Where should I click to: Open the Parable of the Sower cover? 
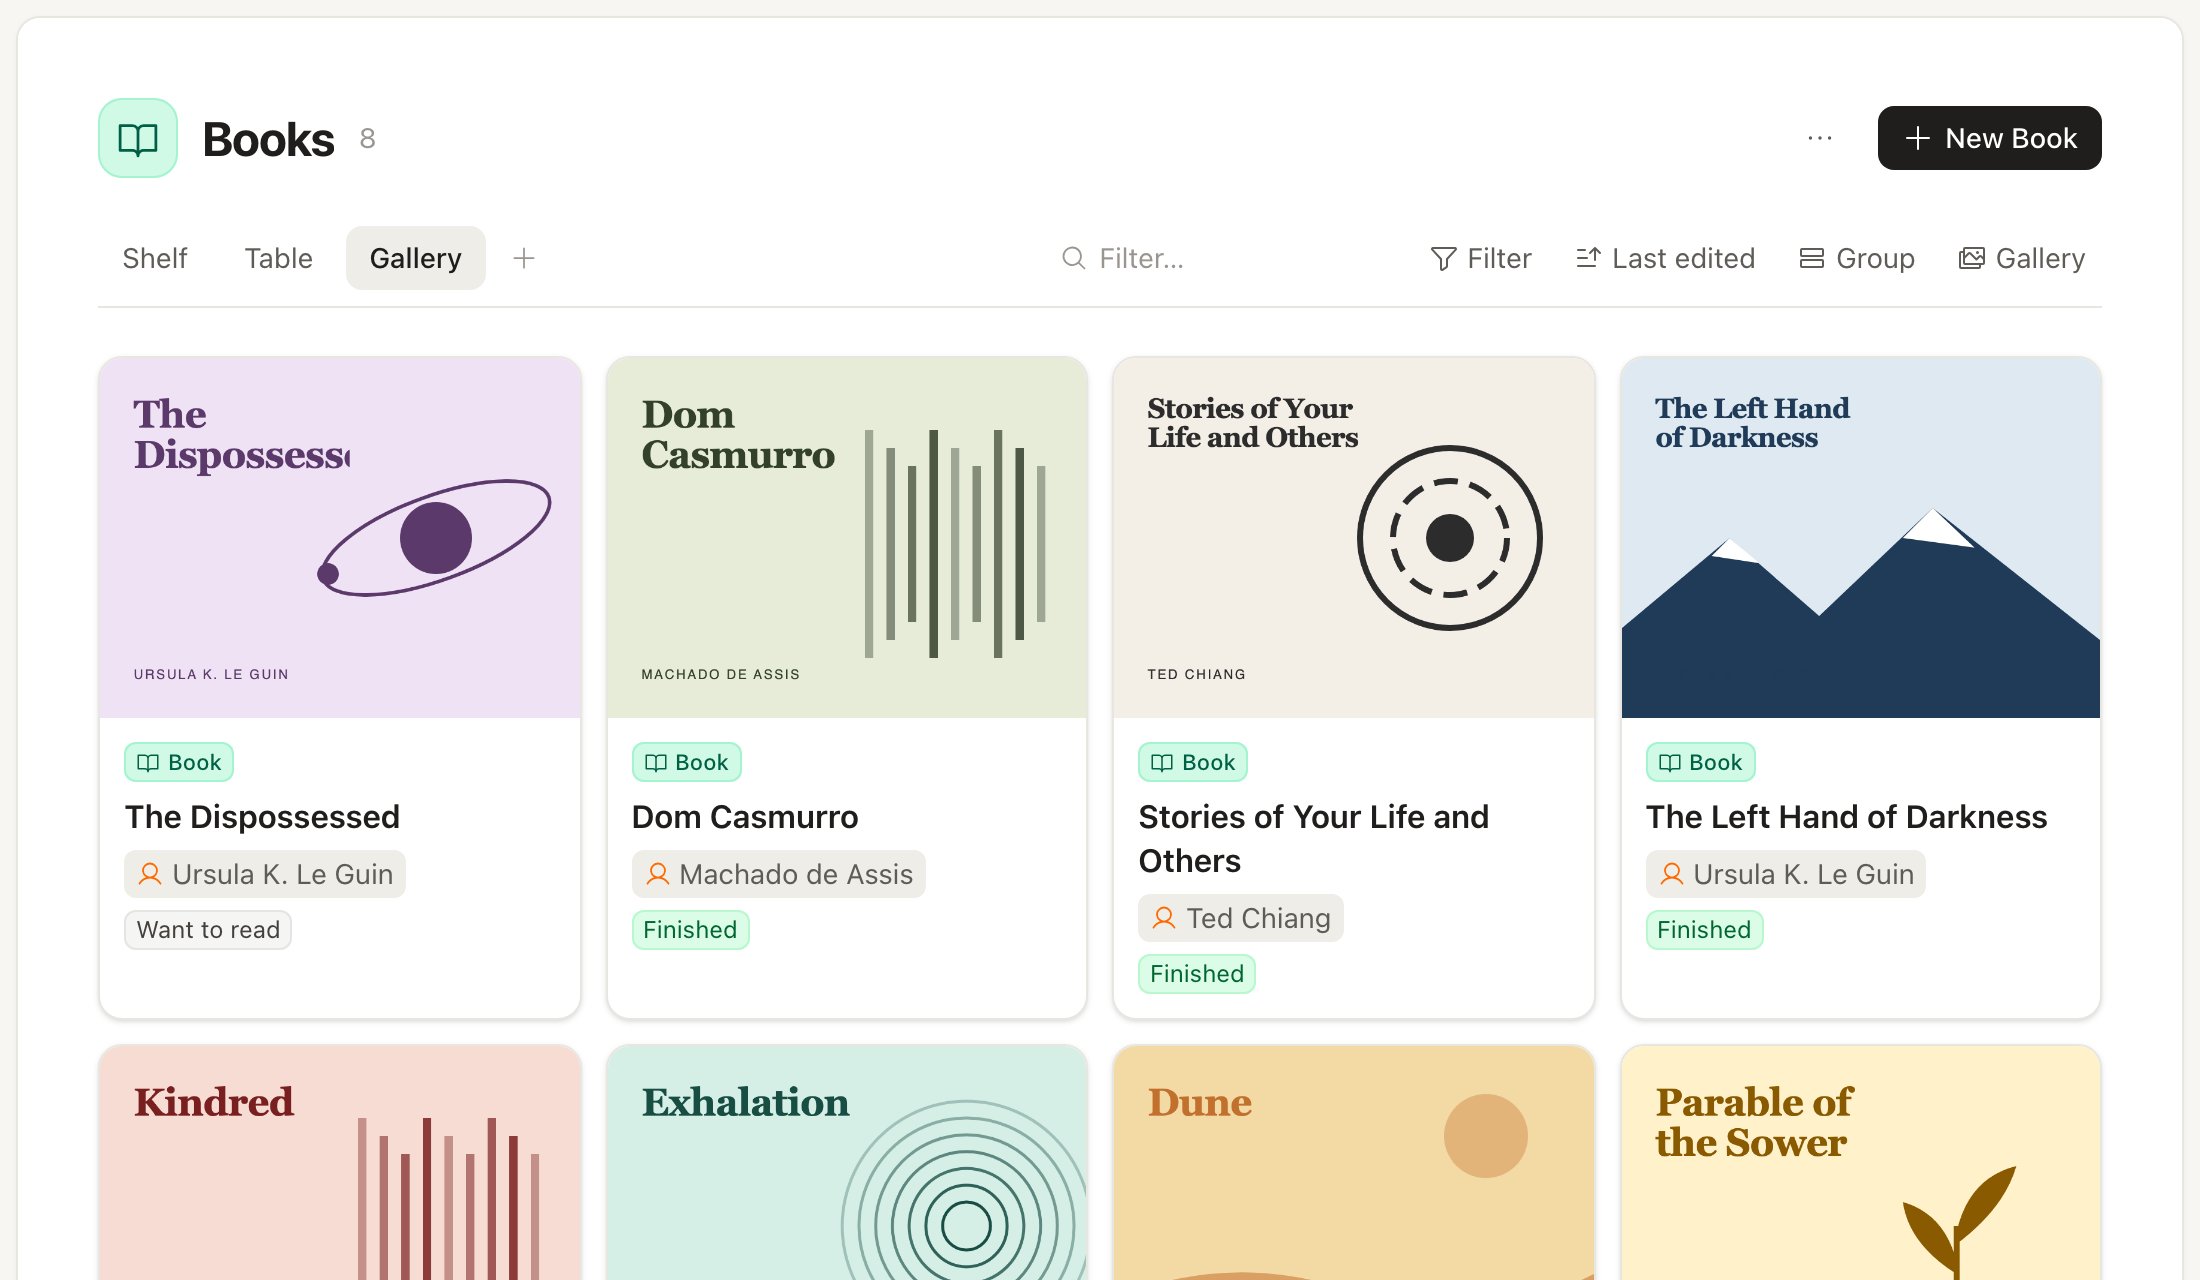(x=1861, y=1163)
